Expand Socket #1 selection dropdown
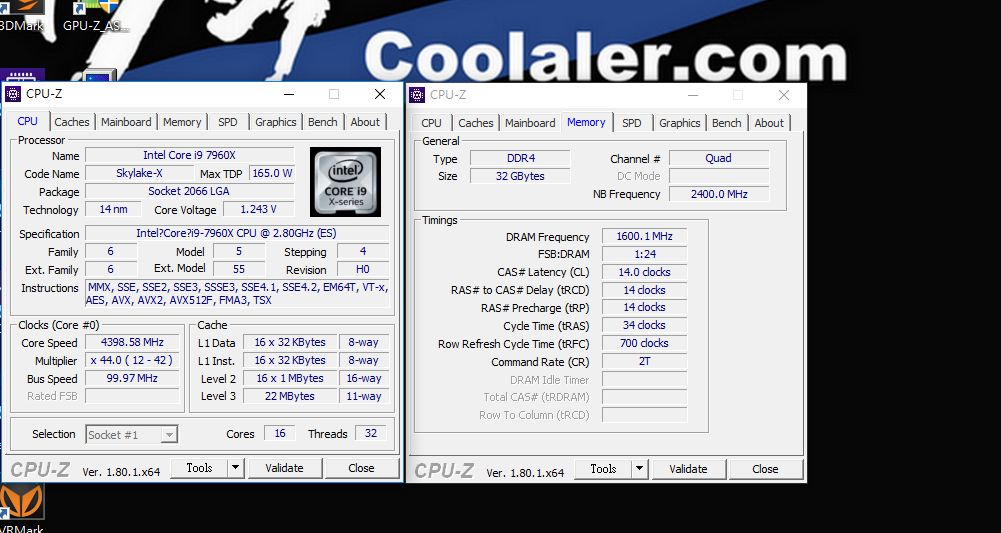 (x=169, y=435)
